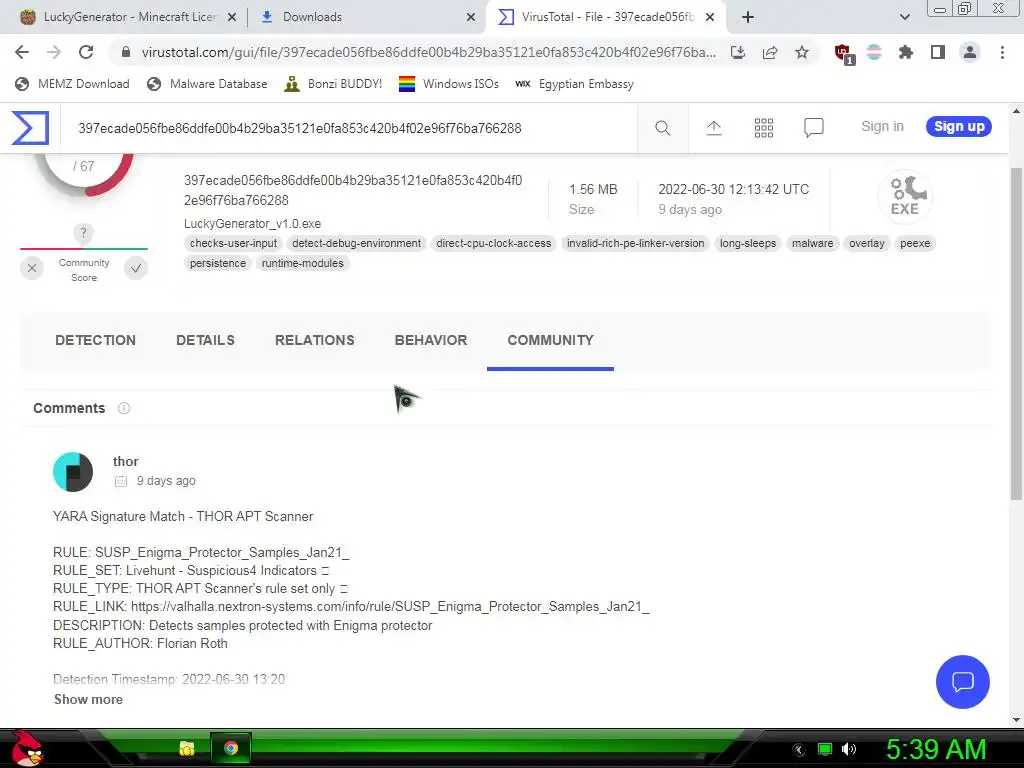Viewport: 1024px width, 768px height.
Task: Reload the current page
Action: point(86,52)
